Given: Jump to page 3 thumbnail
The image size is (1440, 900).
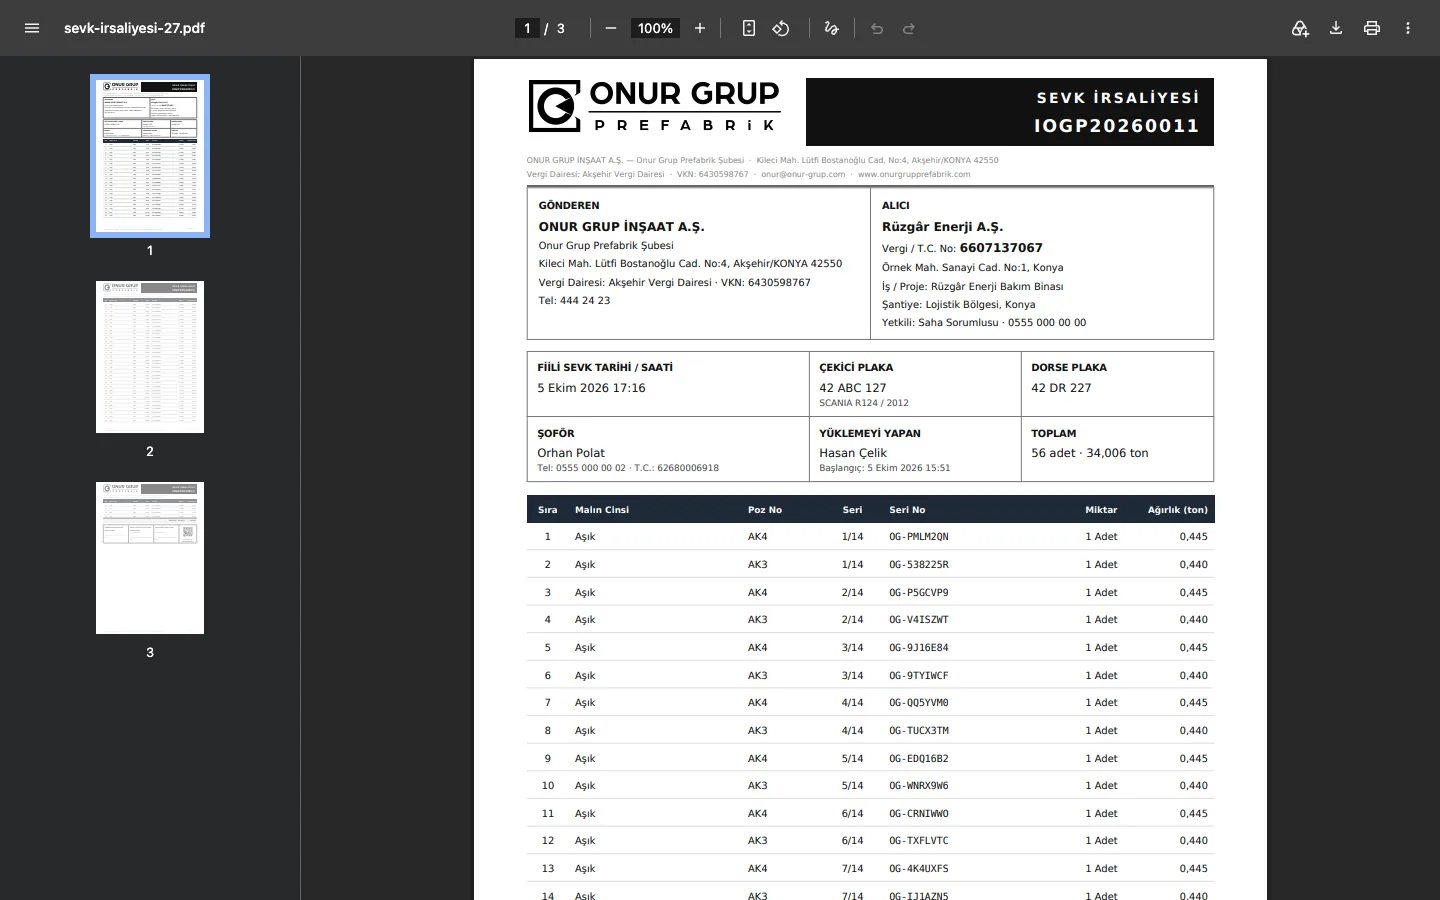Looking at the screenshot, I should (150, 558).
